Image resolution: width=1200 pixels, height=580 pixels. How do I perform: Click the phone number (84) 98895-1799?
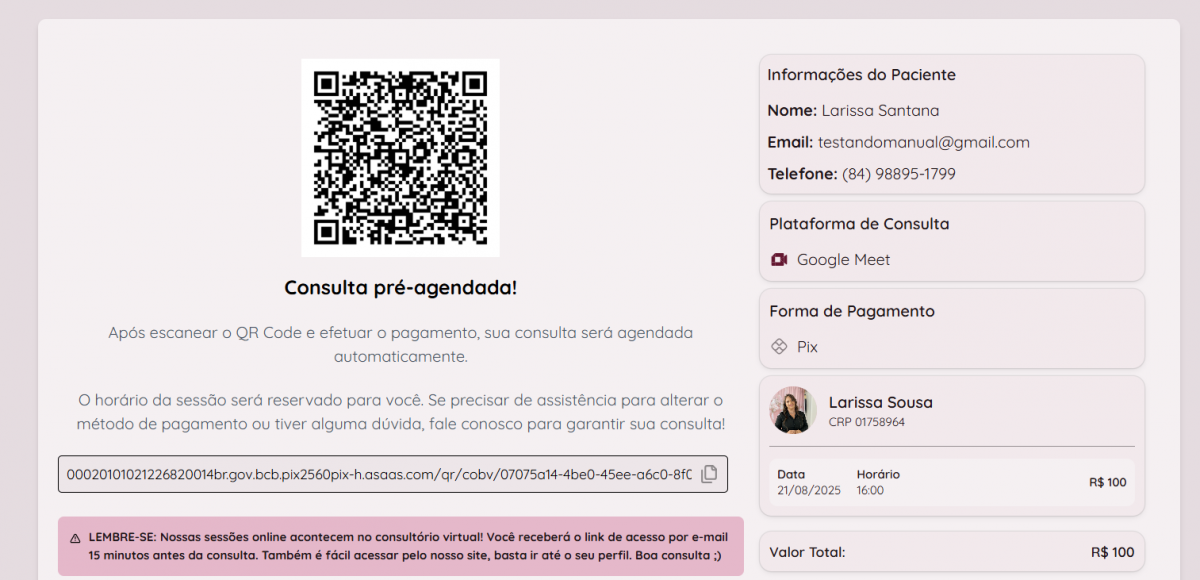(x=898, y=174)
